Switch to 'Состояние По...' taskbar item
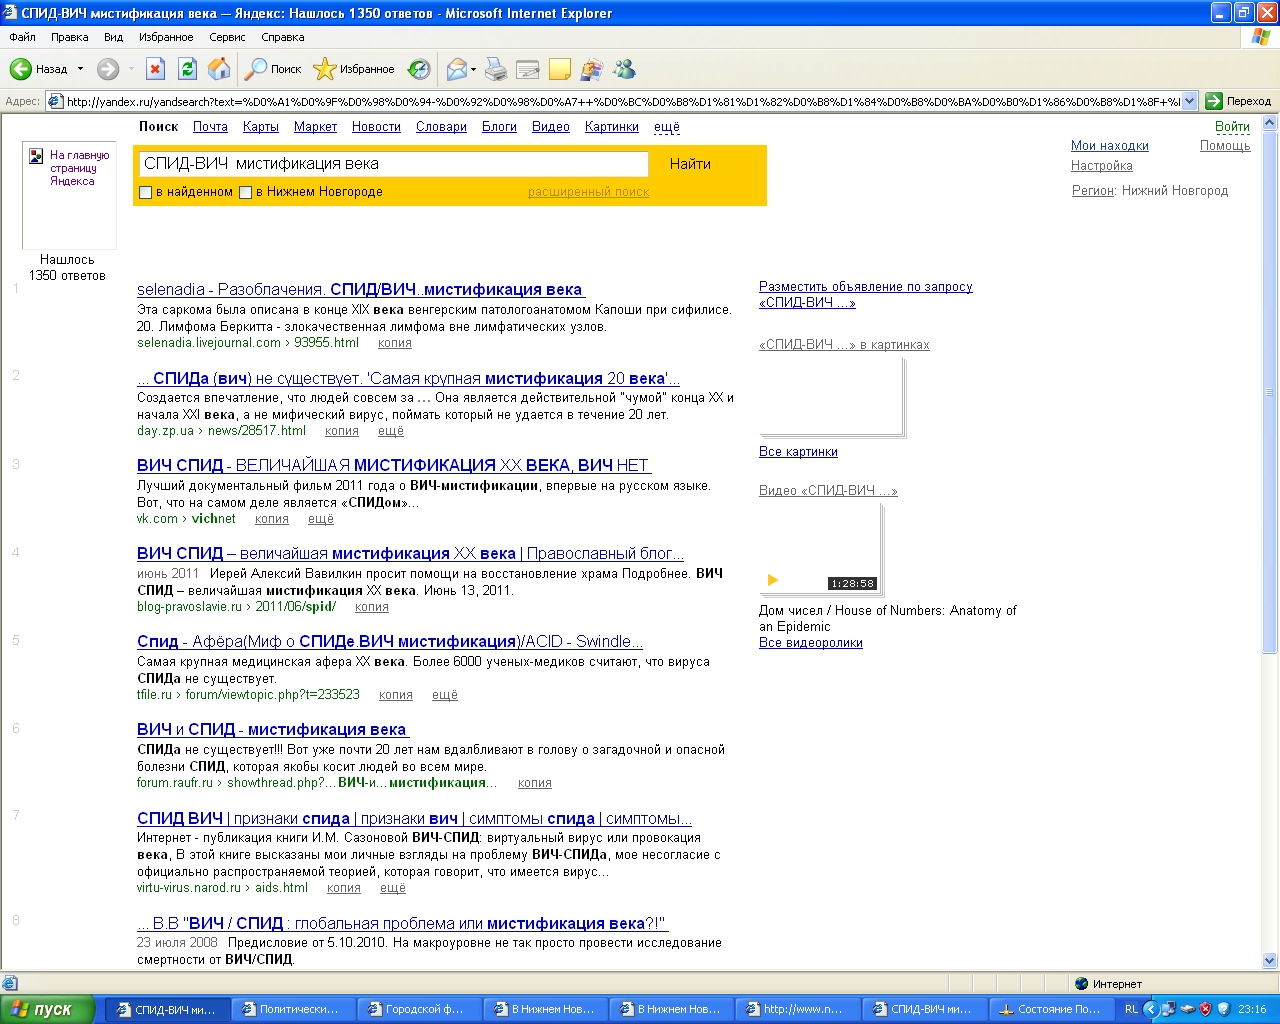Viewport: 1280px width, 1024px height. click(1051, 1010)
